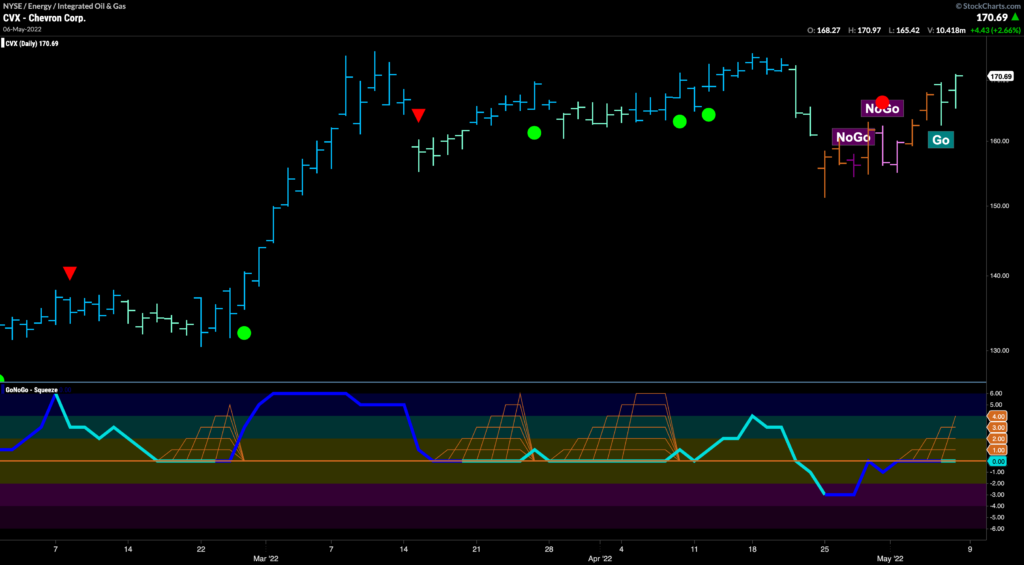Click the open value 'O: 168.27'
Viewport: 1024px width, 565px height.
824,30
